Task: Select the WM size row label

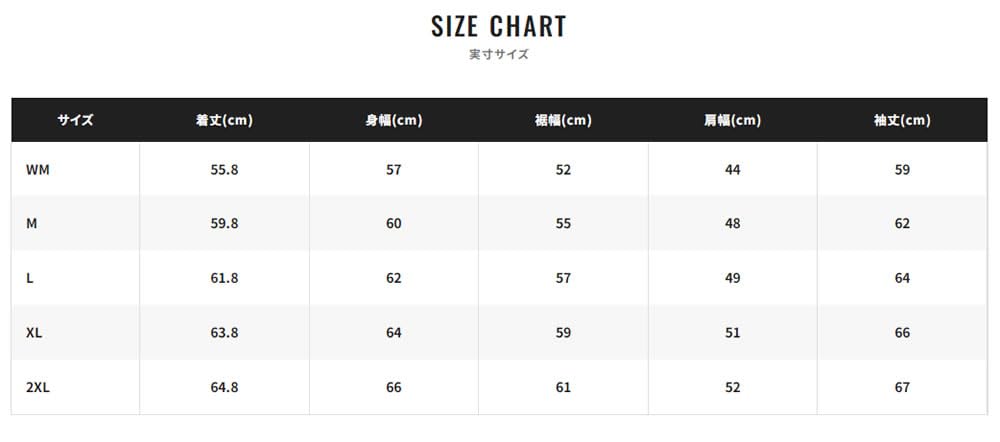Action: coord(38,170)
